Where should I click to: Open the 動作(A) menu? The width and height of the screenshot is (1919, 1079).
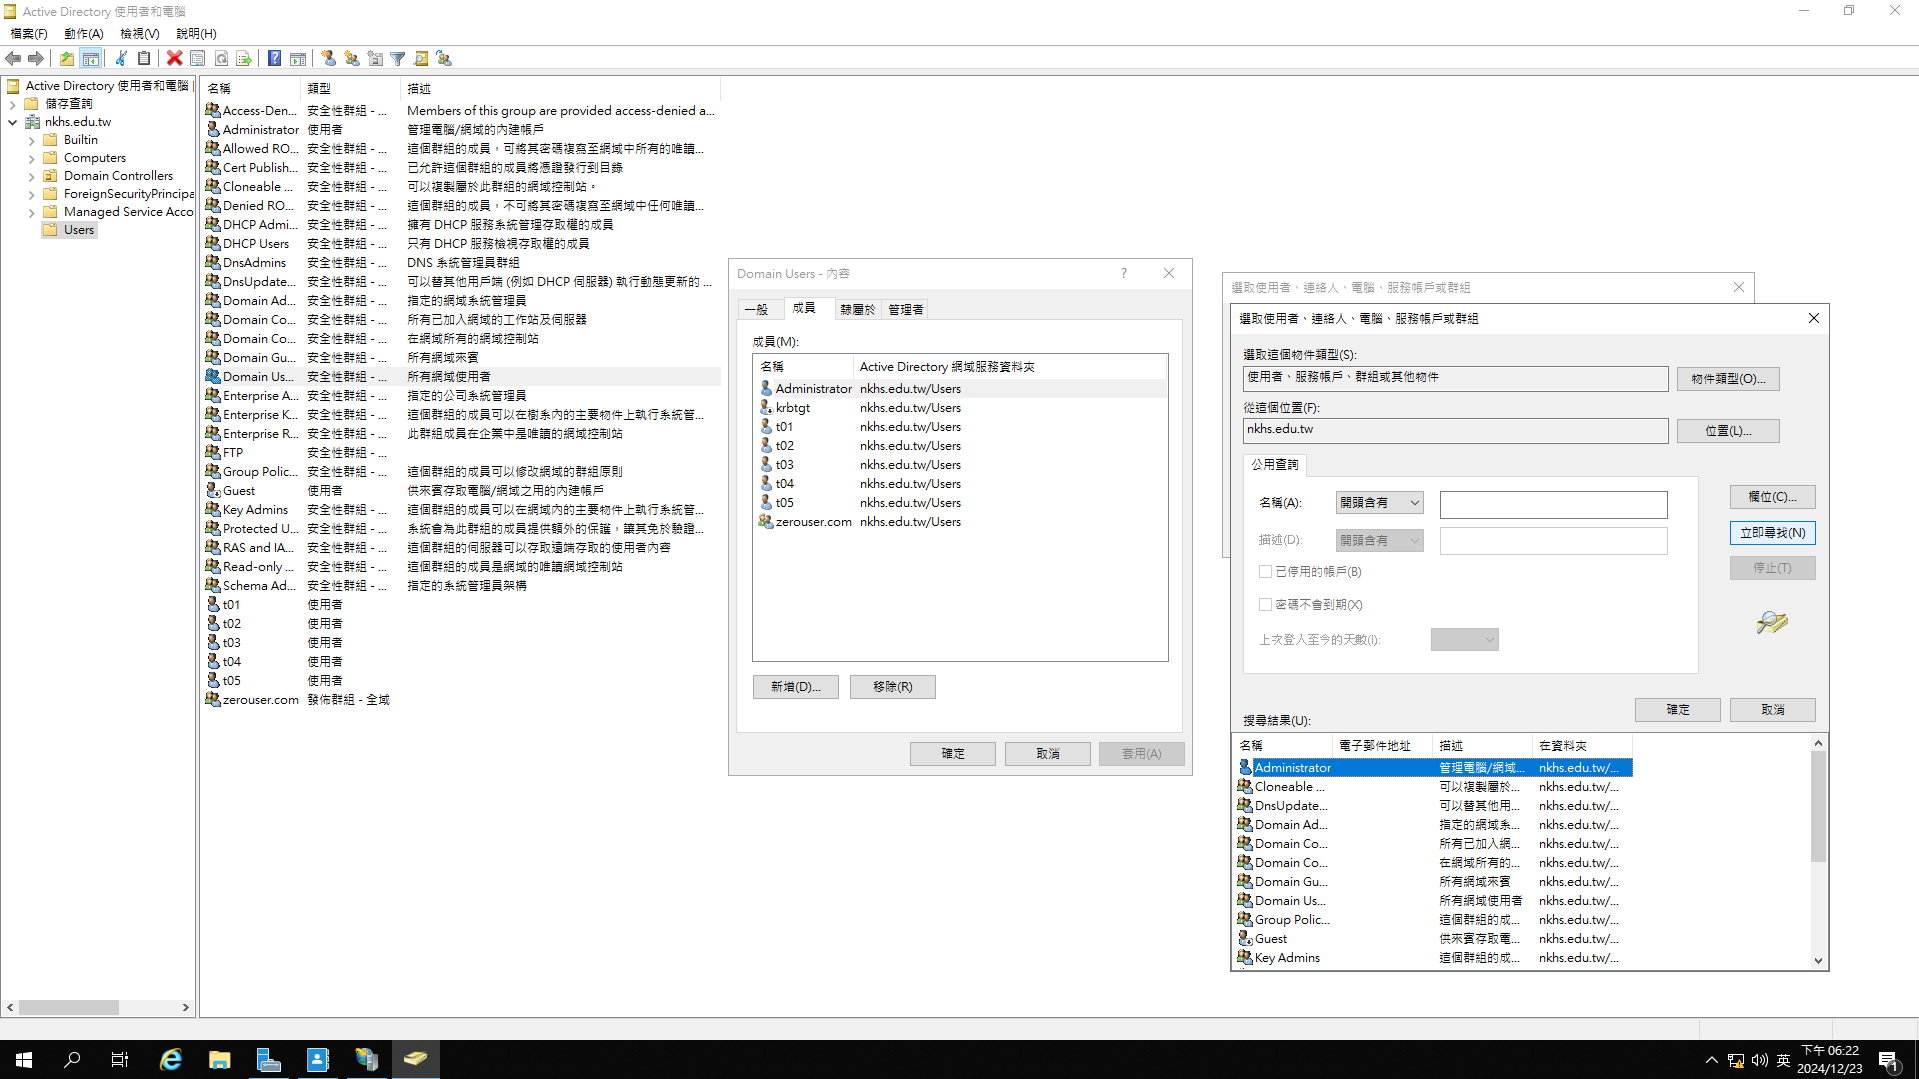[84, 34]
